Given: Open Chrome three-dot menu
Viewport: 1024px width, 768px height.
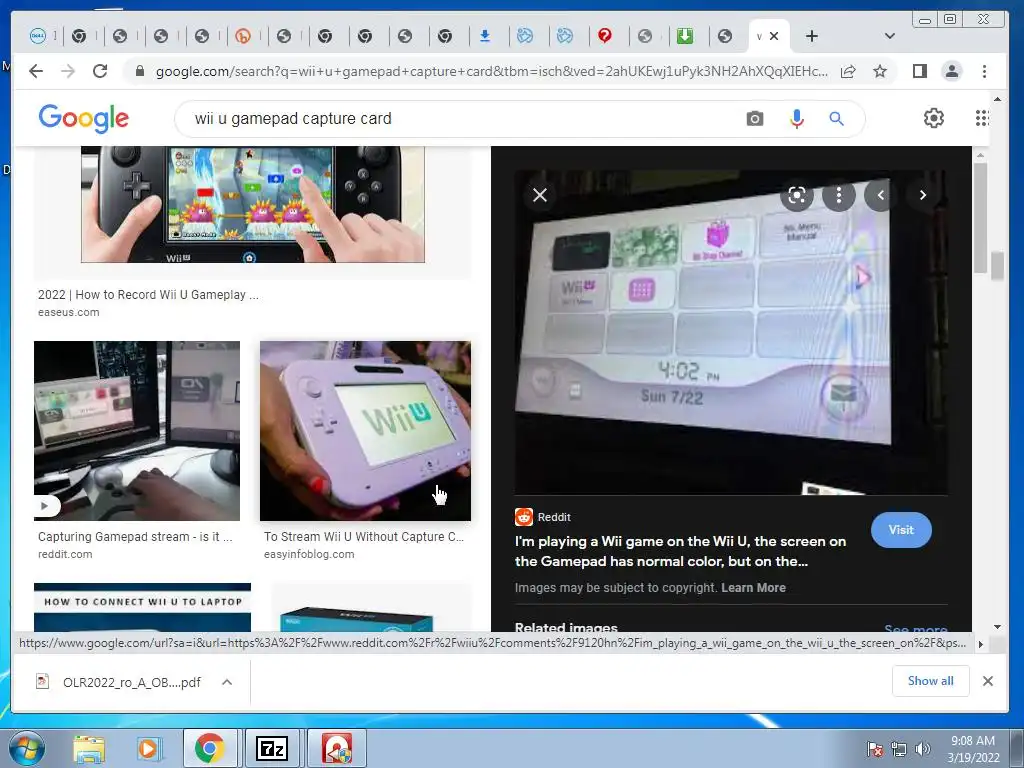Looking at the screenshot, I should tap(984, 71).
